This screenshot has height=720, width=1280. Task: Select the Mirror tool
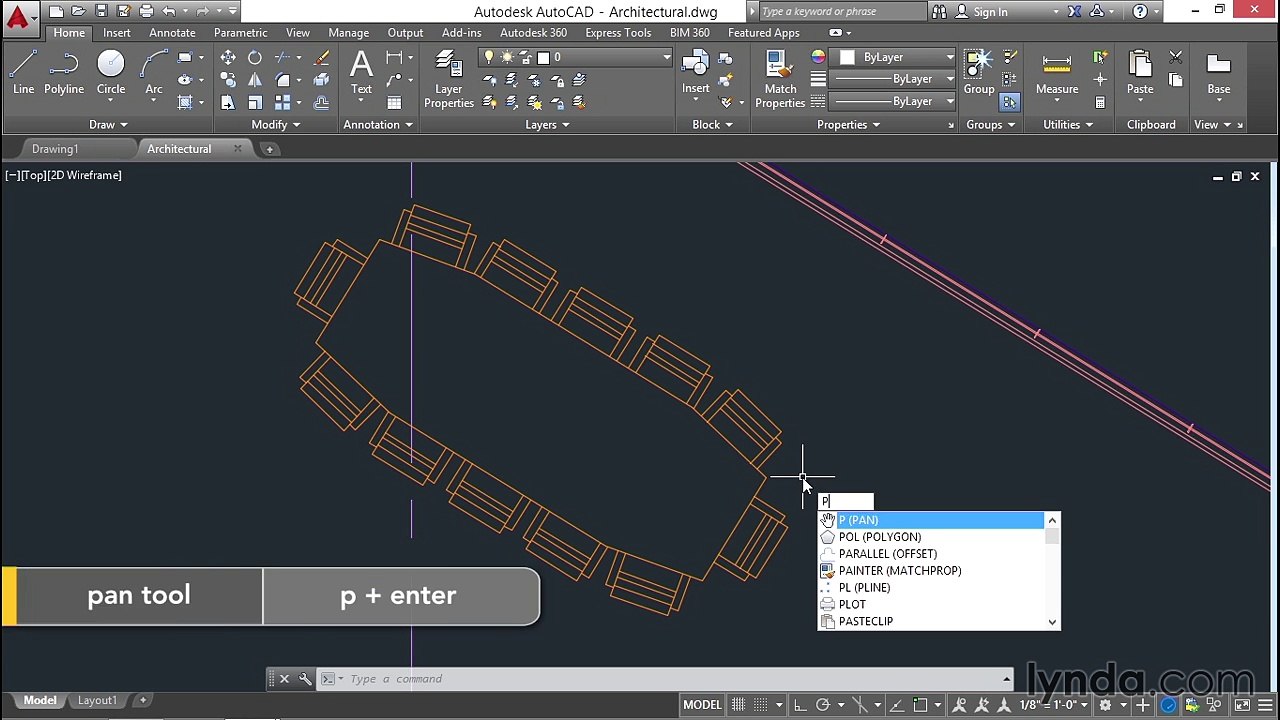tap(255, 80)
